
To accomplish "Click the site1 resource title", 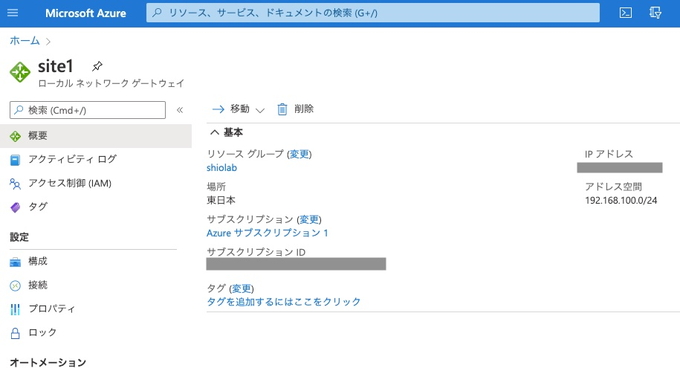I will coord(56,66).
